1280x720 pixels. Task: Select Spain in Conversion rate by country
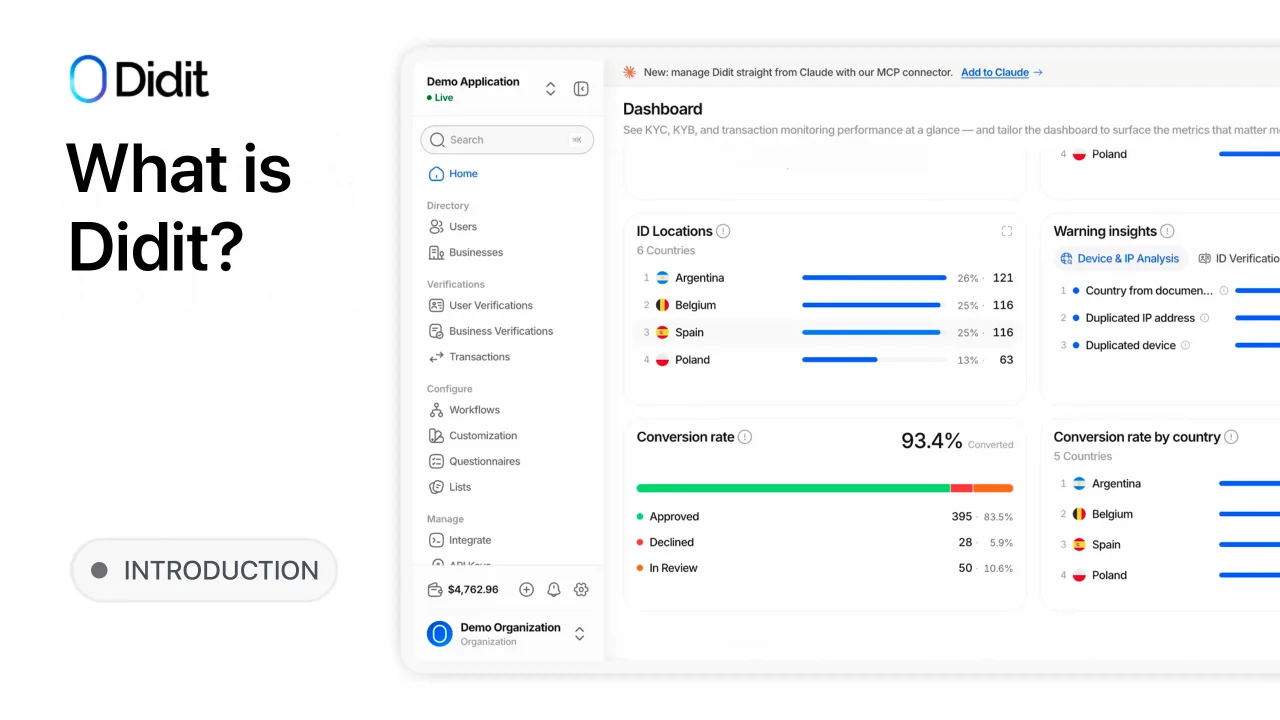(1169, 545)
